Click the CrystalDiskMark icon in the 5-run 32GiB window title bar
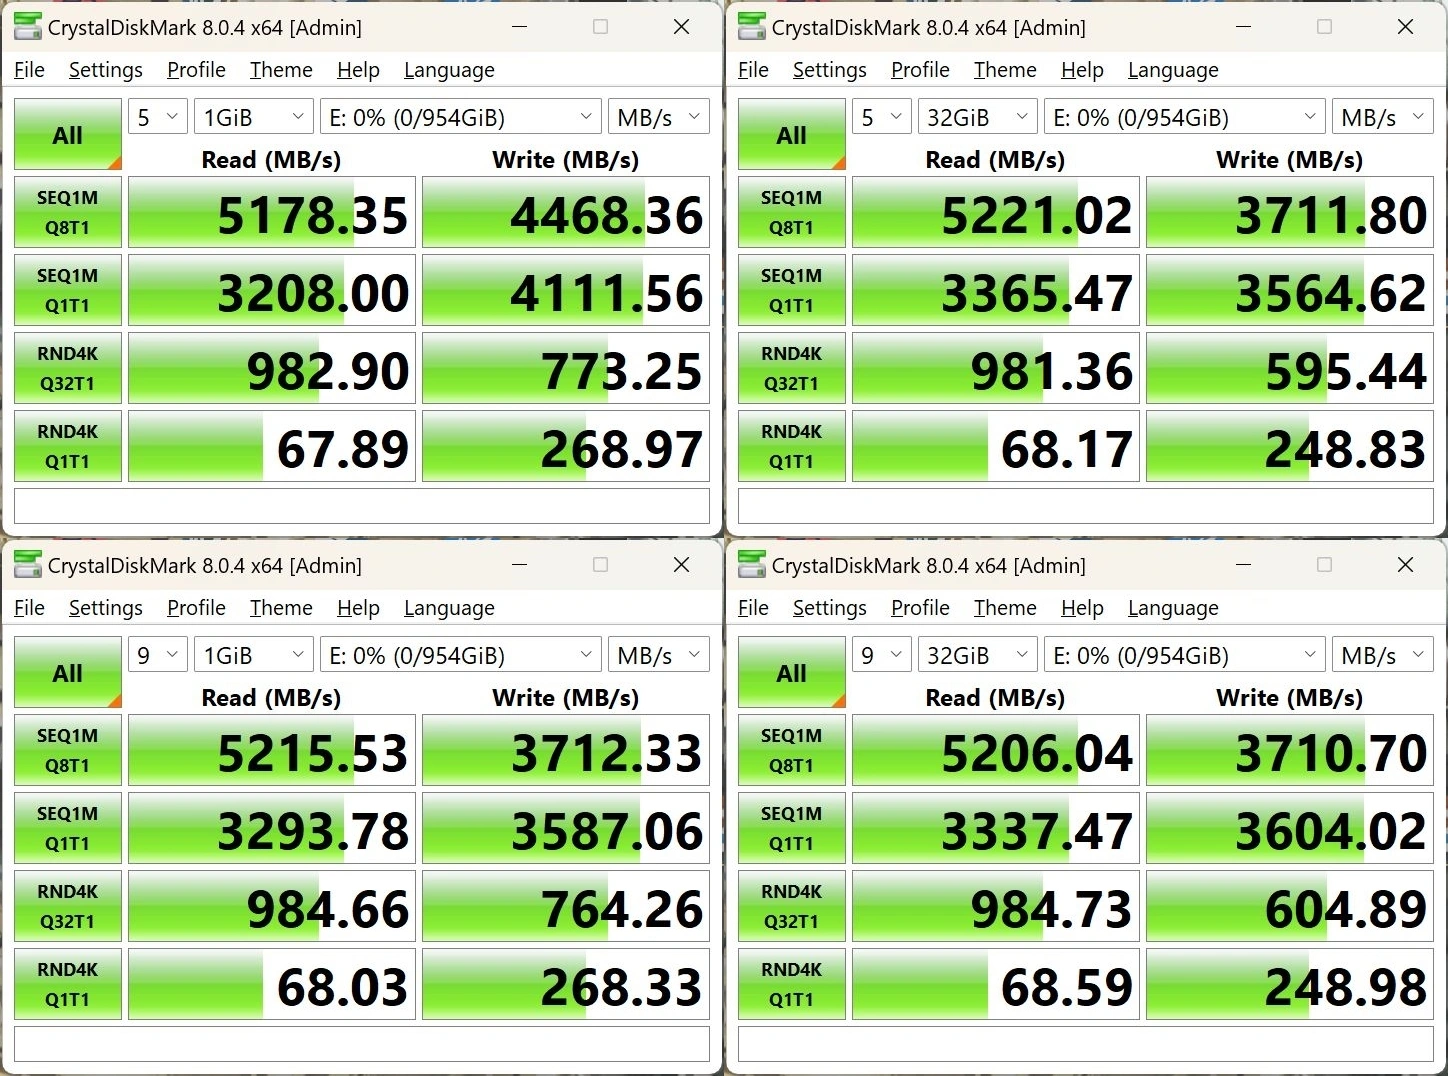The image size is (1448, 1076). pyautogui.click(x=752, y=27)
